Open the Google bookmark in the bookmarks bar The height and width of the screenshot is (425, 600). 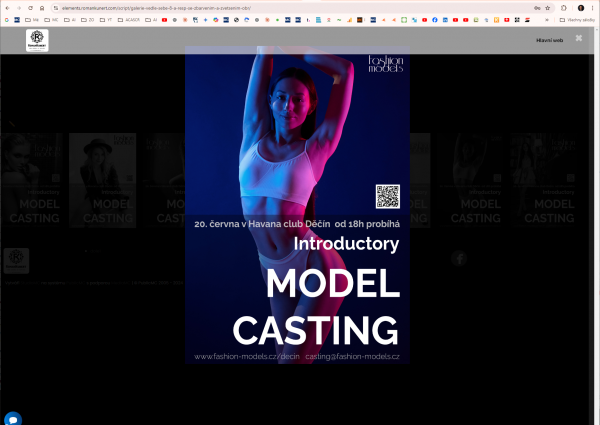(x=7, y=20)
